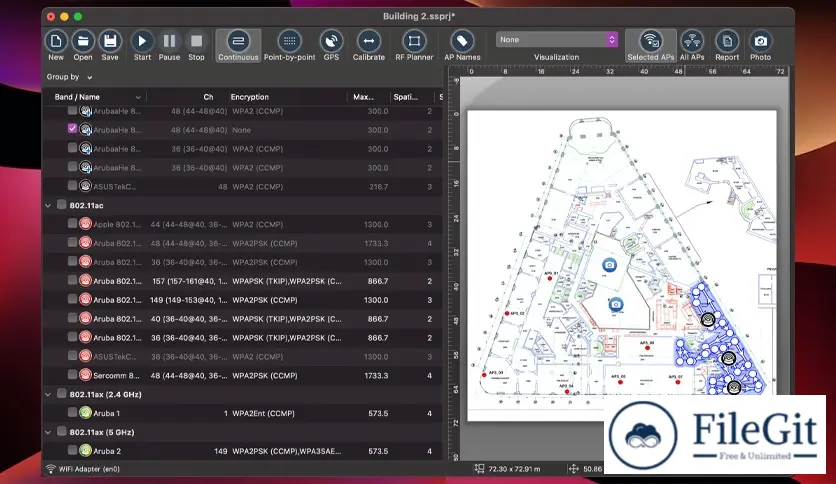836x484 pixels.
Task: Click the WiFi Adapter (en0) status icon
Action: [51, 469]
